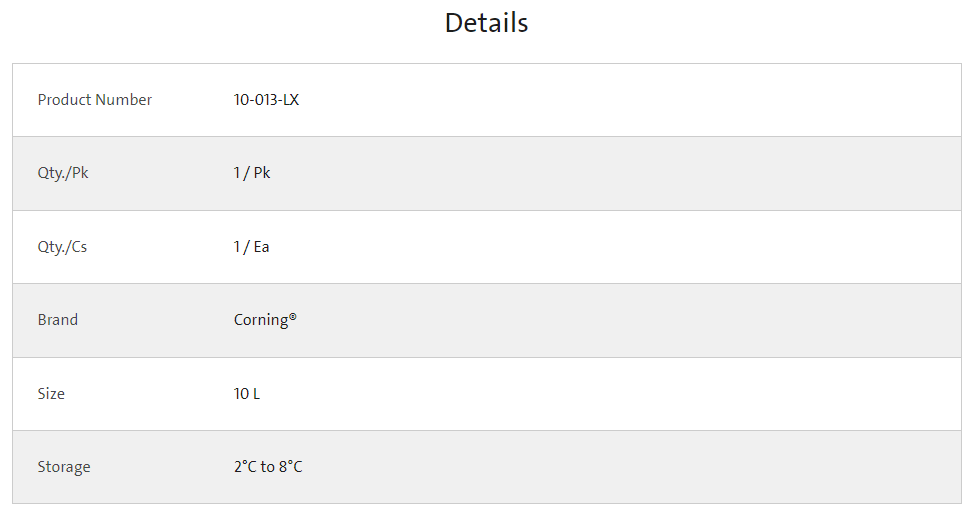Click the 1 / Ea value
The height and width of the screenshot is (528, 974).
pos(251,247)
